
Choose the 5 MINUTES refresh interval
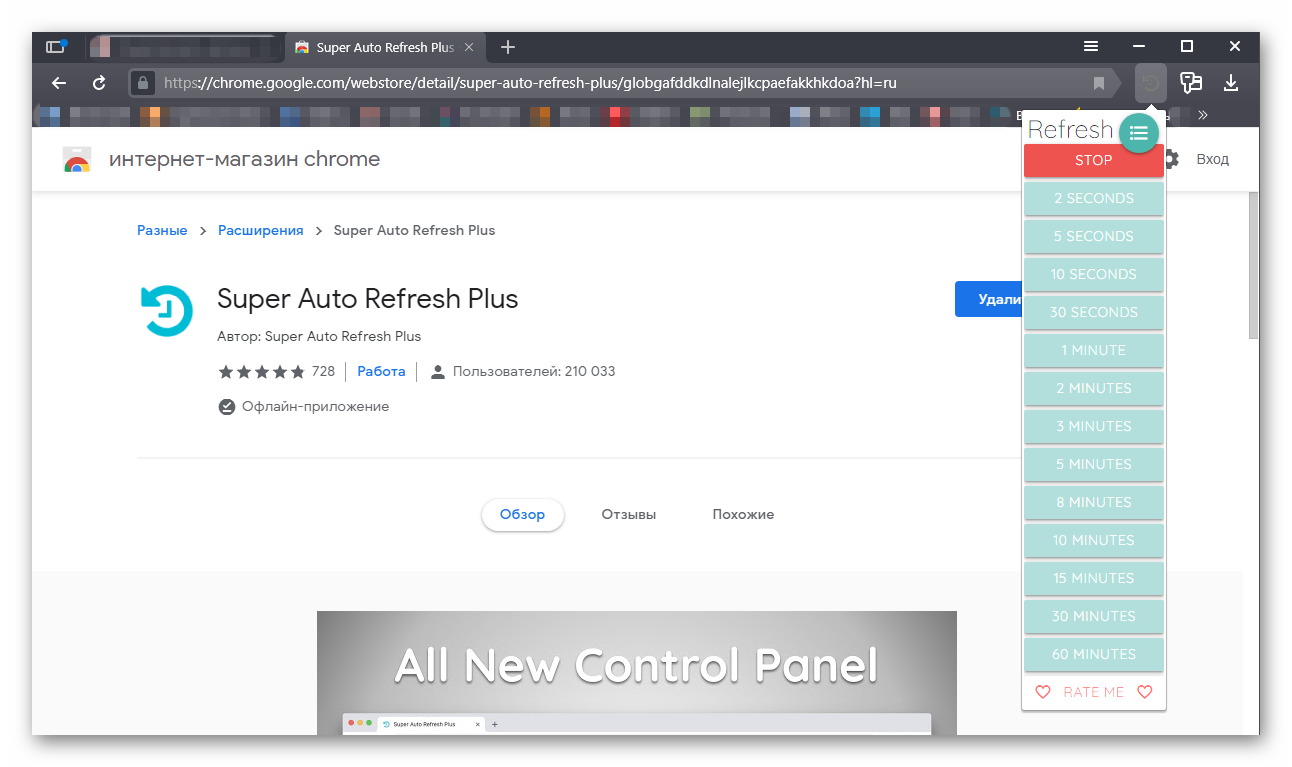1093,464
